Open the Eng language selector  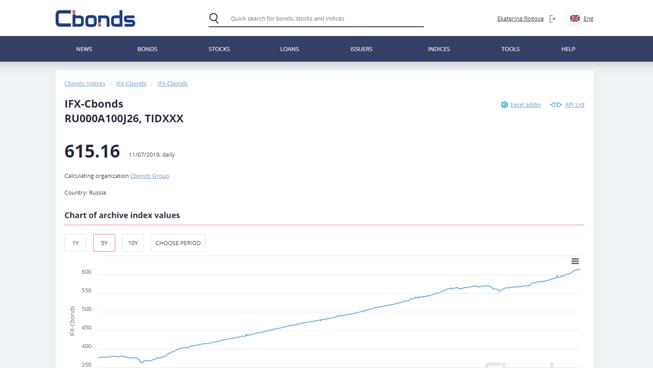(x=588, y=18)
